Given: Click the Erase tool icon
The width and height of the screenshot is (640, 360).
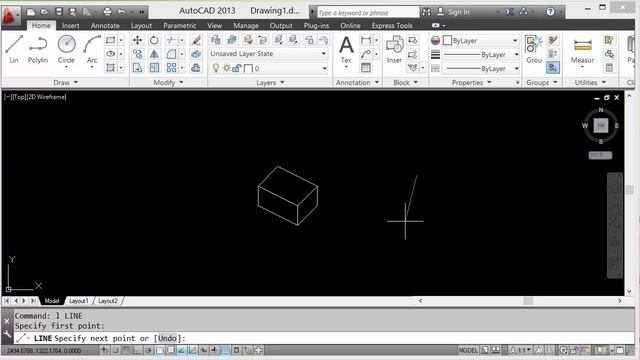Looking at the screenshot, I should click(196, 40).
